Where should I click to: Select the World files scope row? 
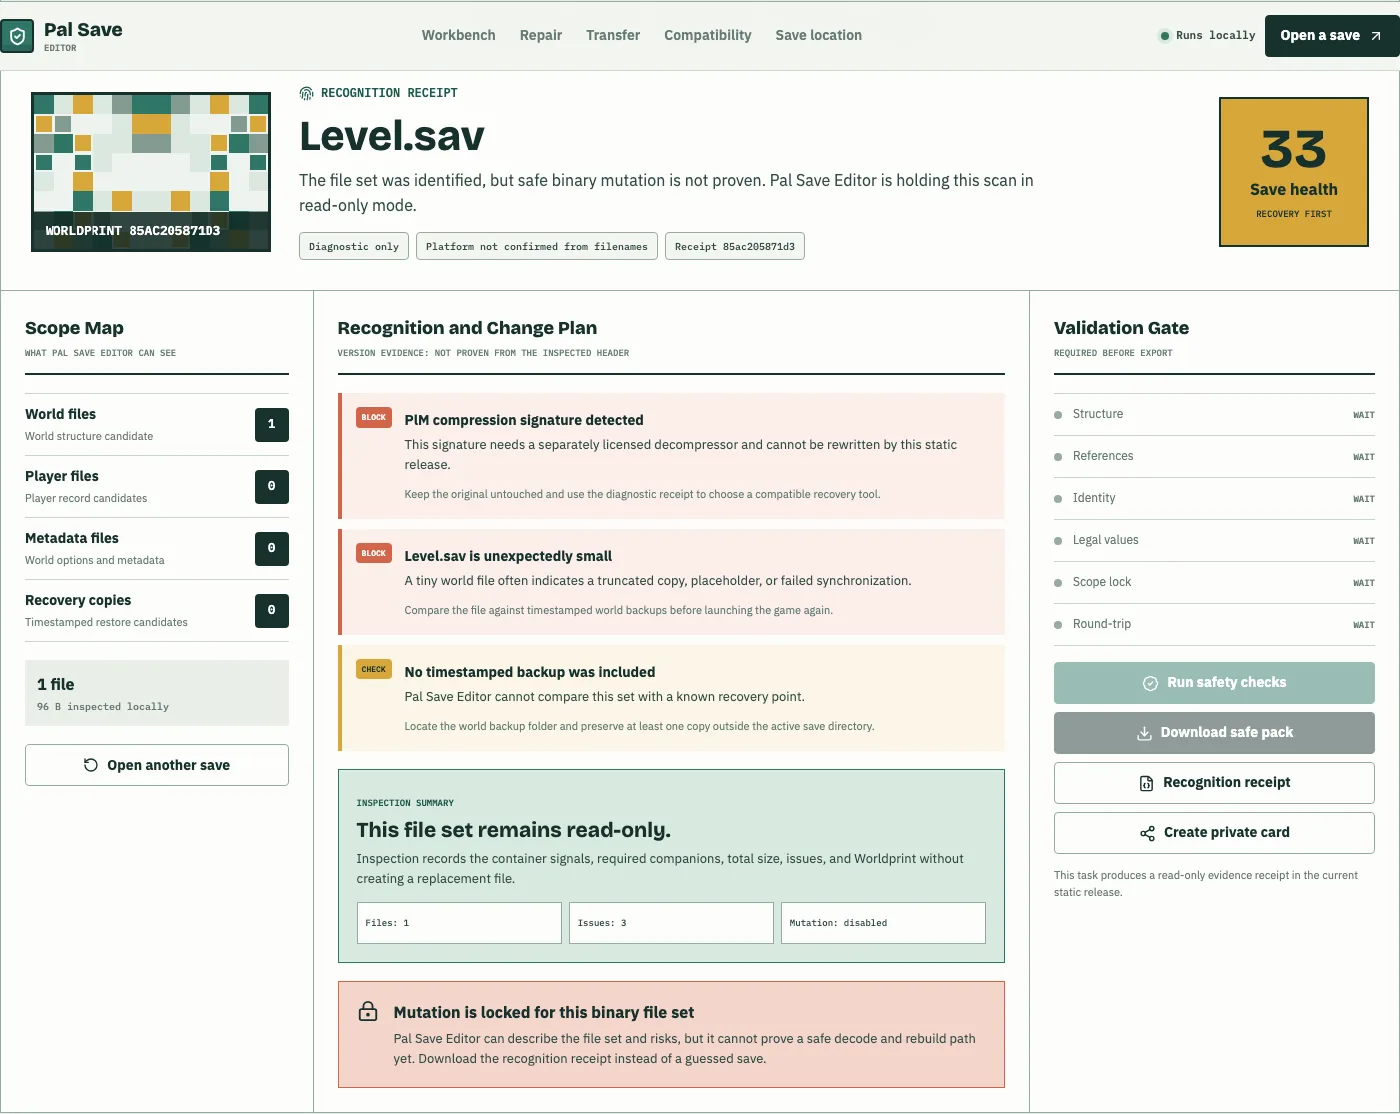[x=157, y=424]
